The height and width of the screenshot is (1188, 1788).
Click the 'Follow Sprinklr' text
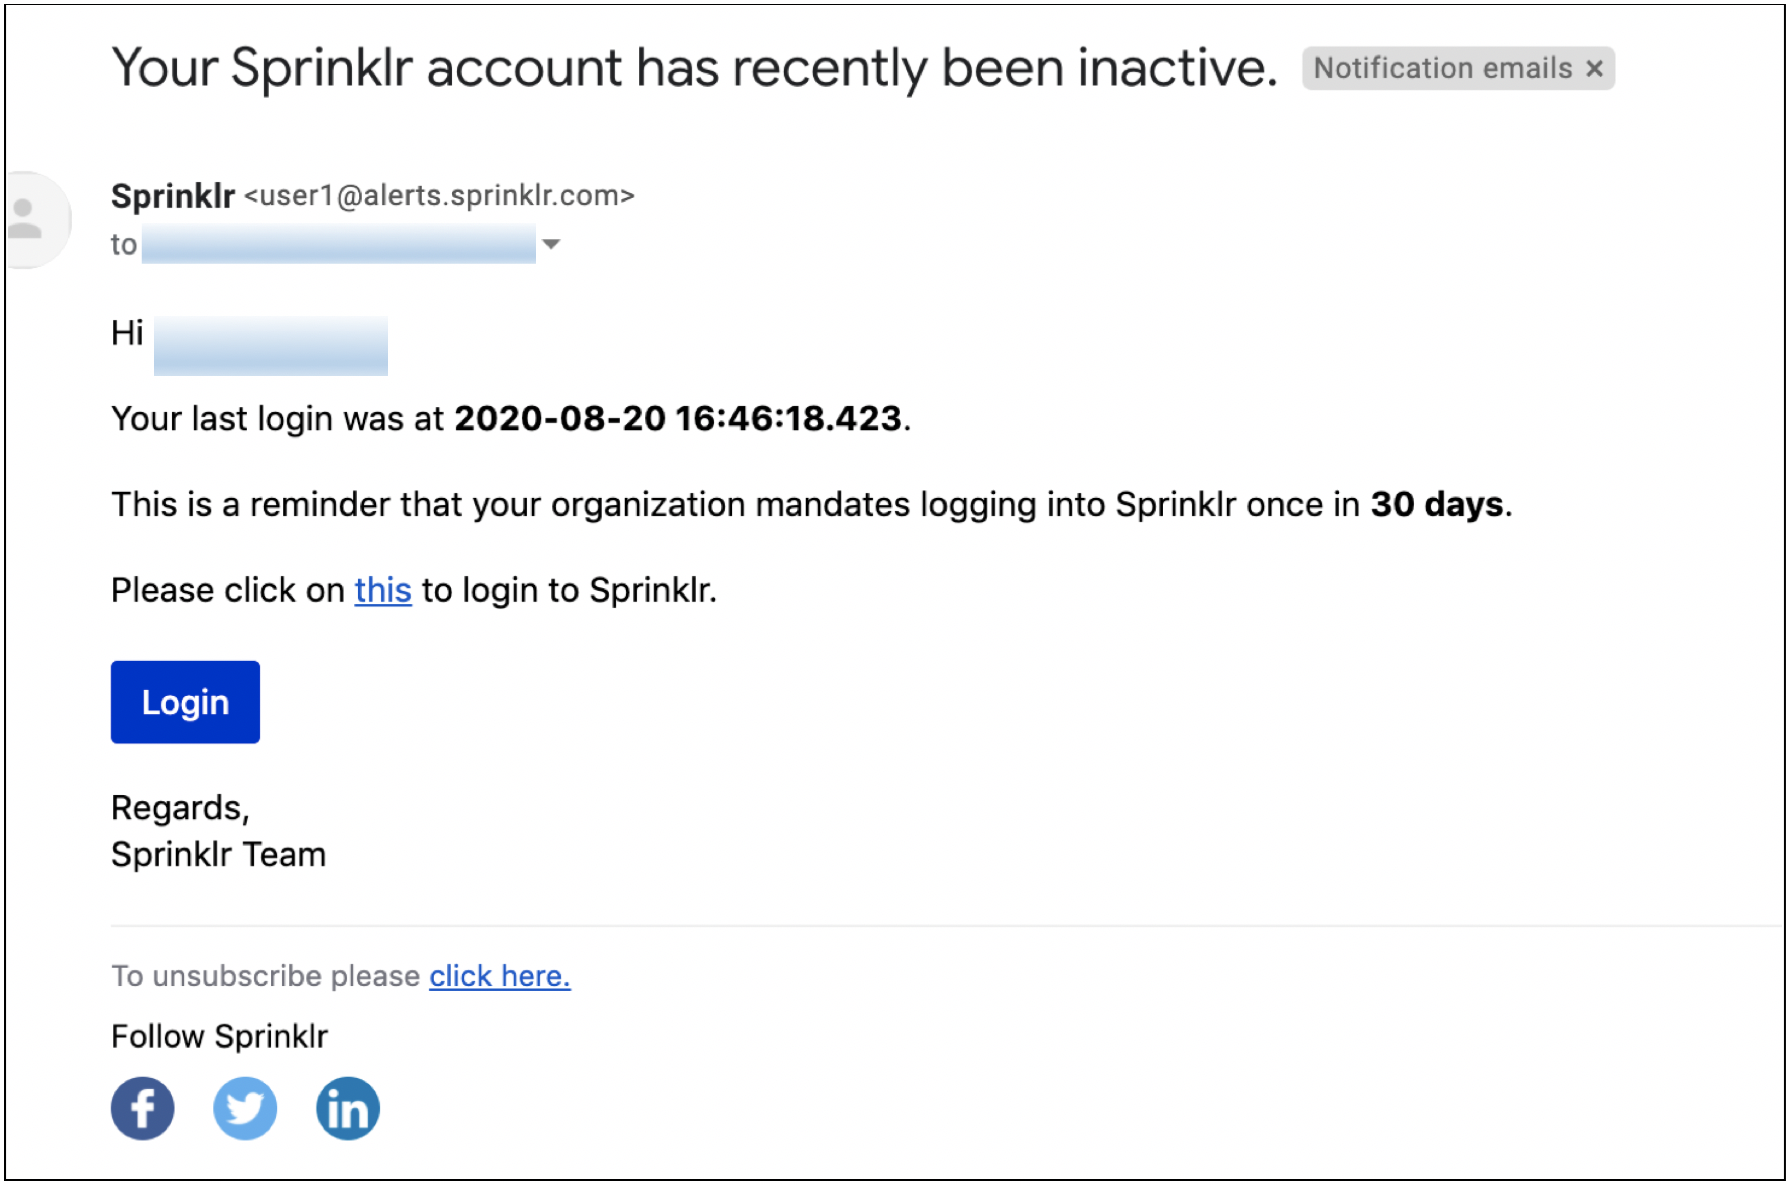(219, 1036)
